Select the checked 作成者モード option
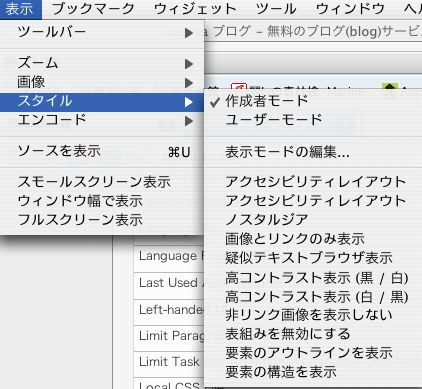422x389 pixels. (x=313, y=101)
